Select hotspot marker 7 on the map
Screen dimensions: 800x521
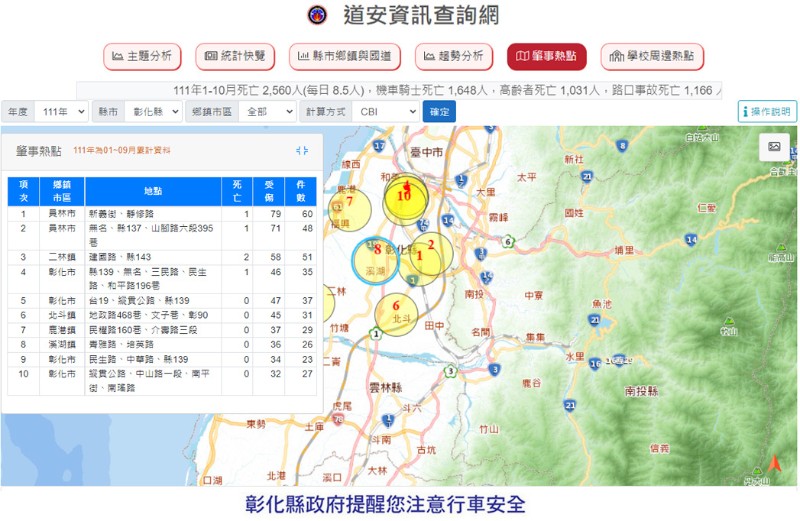coord(349,203)
